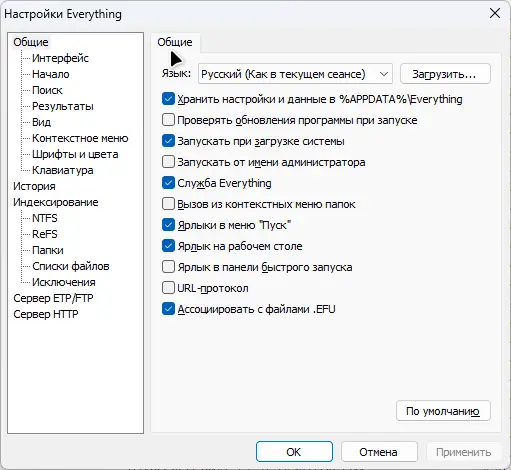Click the "По умолчанию" button

pos(443,411)
